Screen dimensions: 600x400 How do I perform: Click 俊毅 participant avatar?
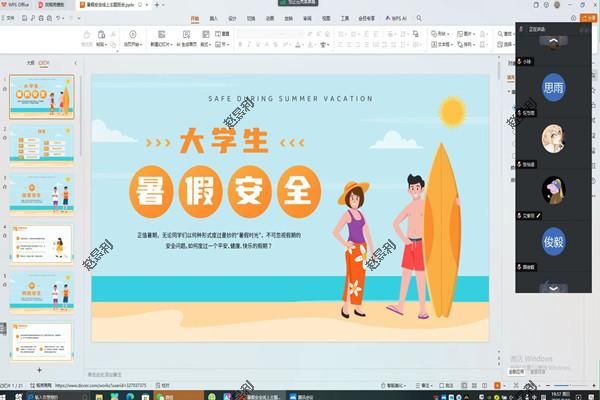[x=553, y=241]
